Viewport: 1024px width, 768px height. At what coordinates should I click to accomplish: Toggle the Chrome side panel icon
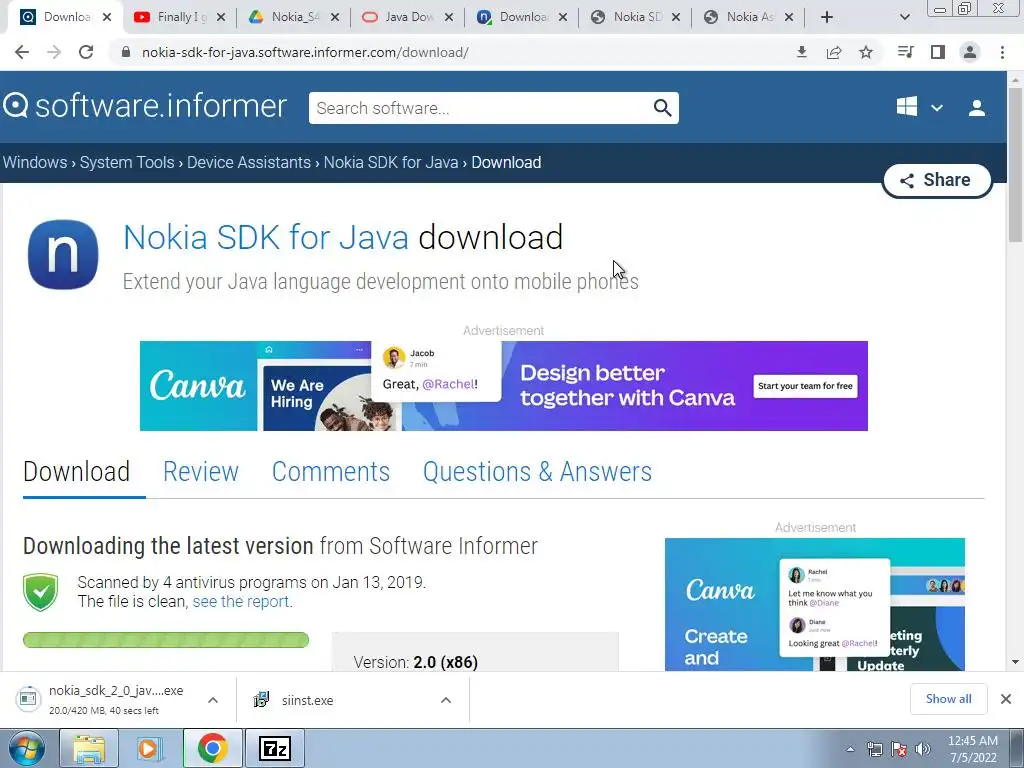(x=938, y=52)
